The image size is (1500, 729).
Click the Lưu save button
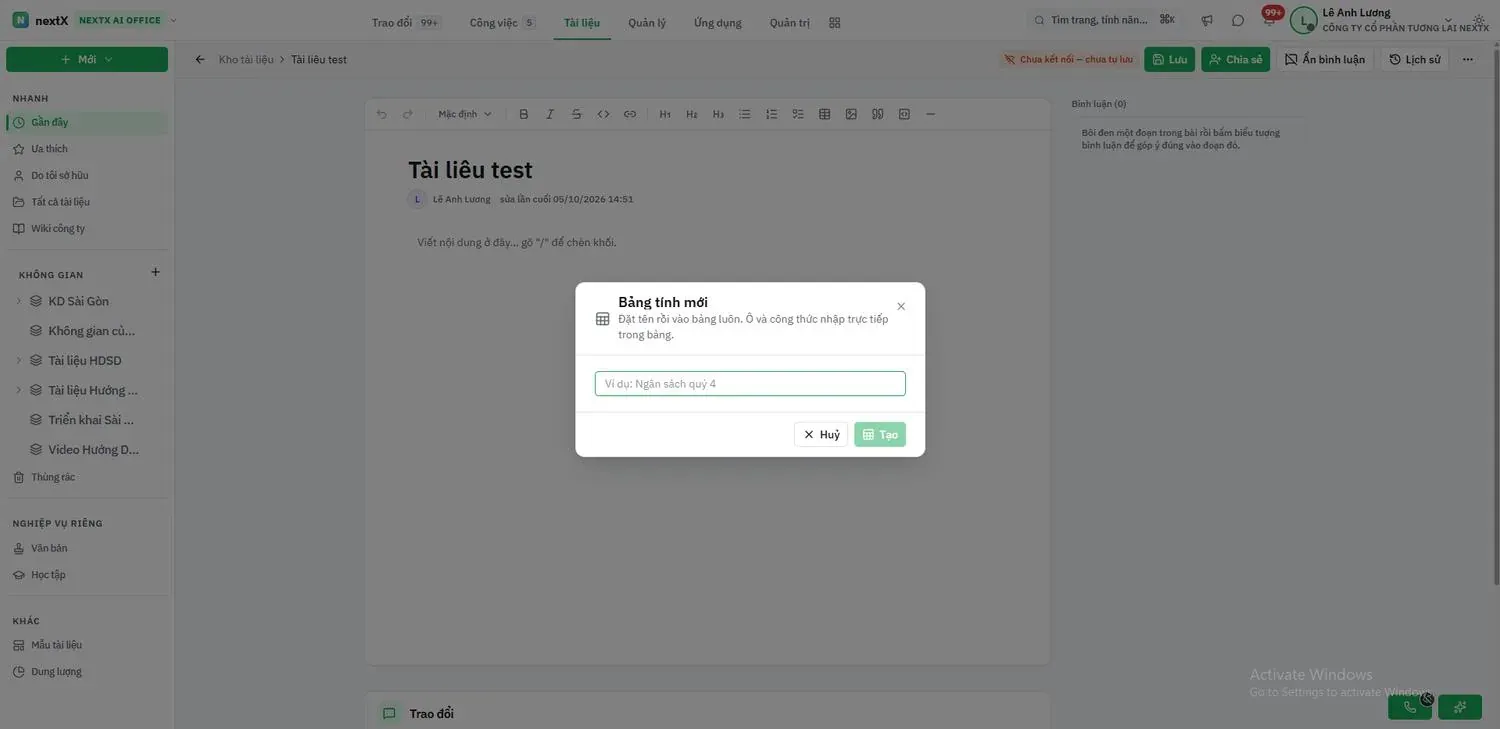(x=1169, y=59)
